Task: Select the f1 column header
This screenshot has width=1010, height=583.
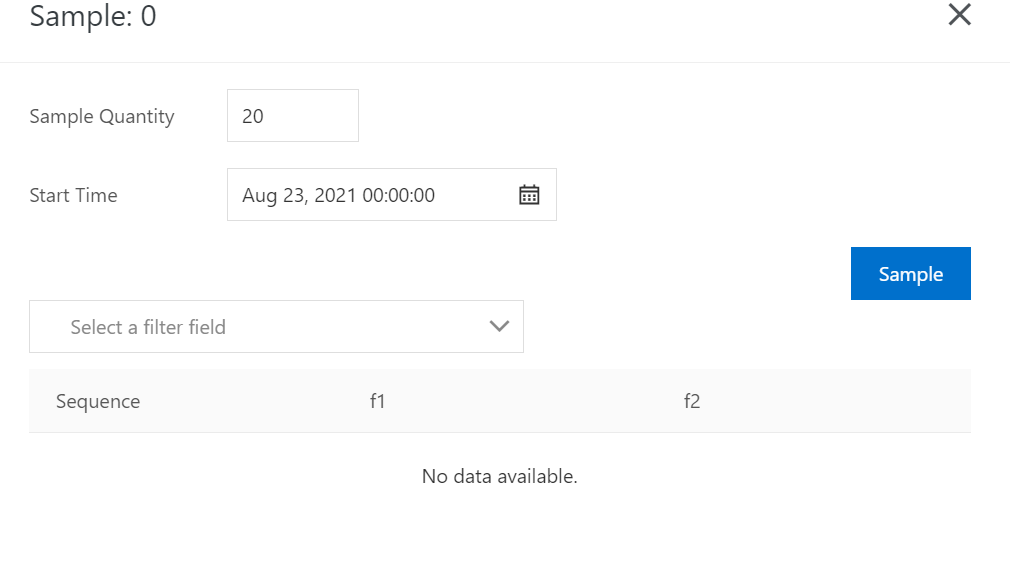Action: tap(377, 402)
